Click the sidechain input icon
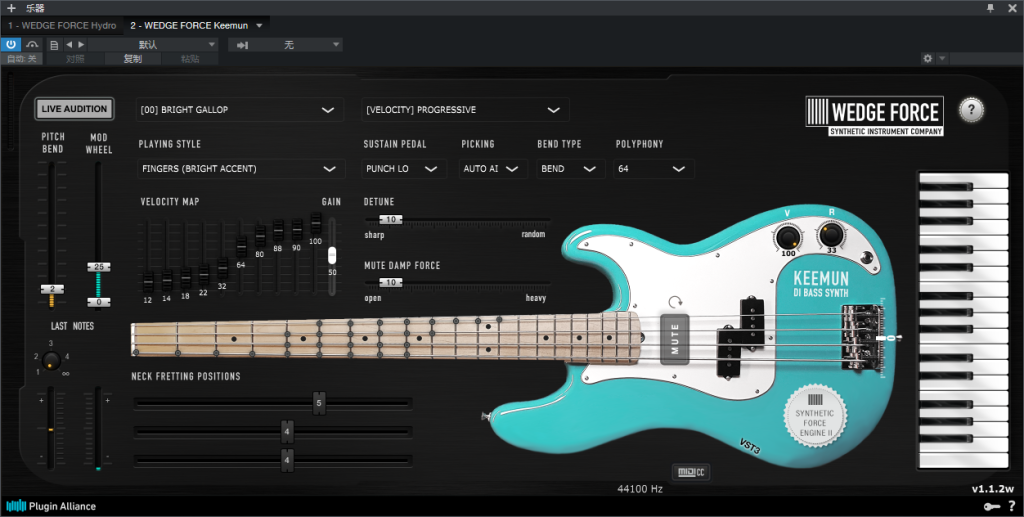 click(242, 45)
